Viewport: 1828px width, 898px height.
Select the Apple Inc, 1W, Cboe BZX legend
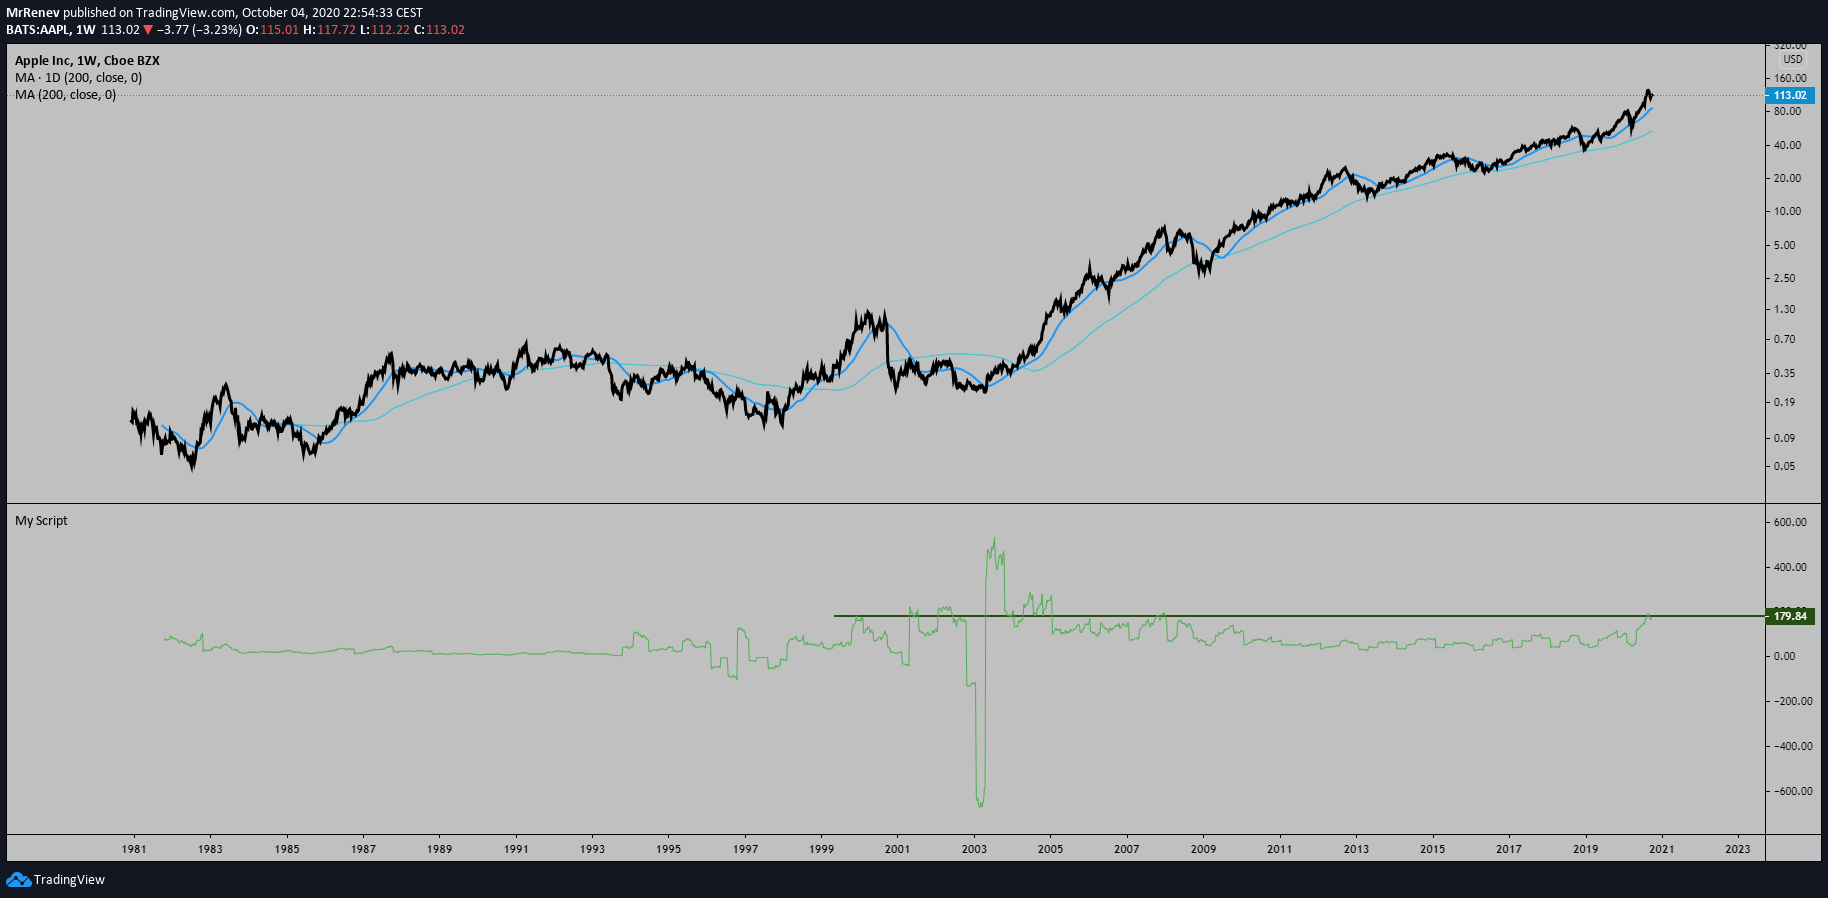(x=87, y=61)
